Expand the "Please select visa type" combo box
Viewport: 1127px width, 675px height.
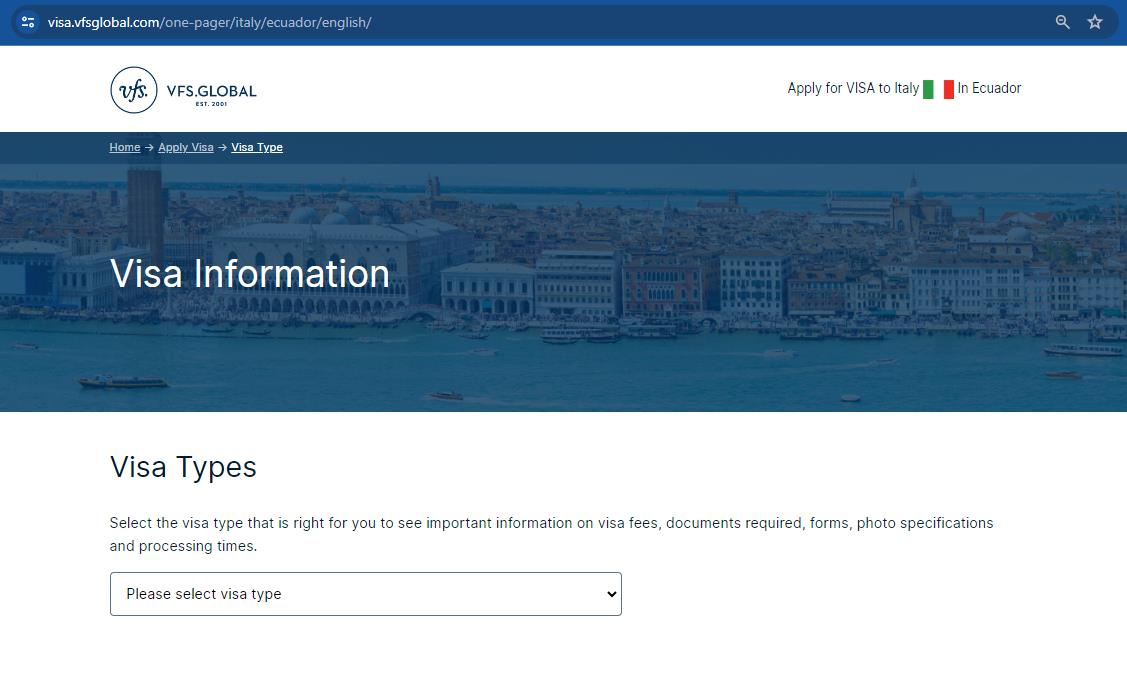pos(365,594)
